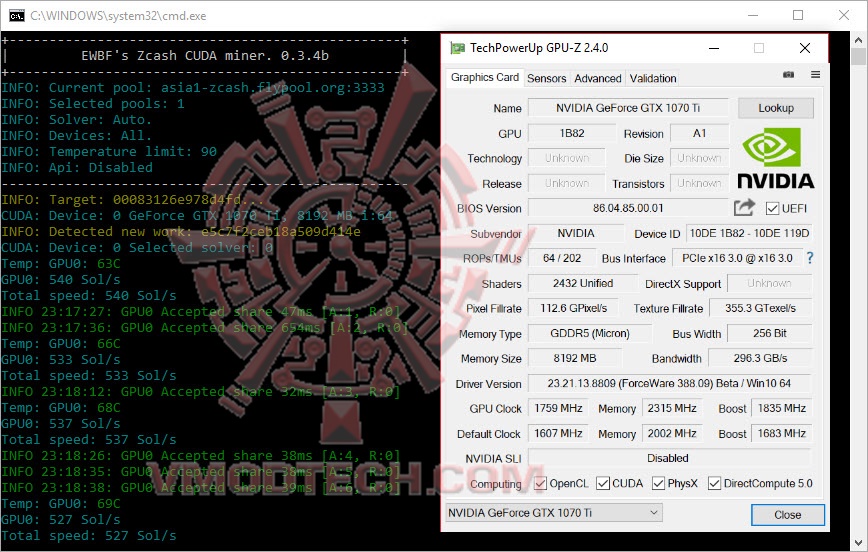Click the 'Total speed: 527 Sol/s' line
Image resolution: width=868 pixels, height=552 pixels.
click(x=89, y=536)
